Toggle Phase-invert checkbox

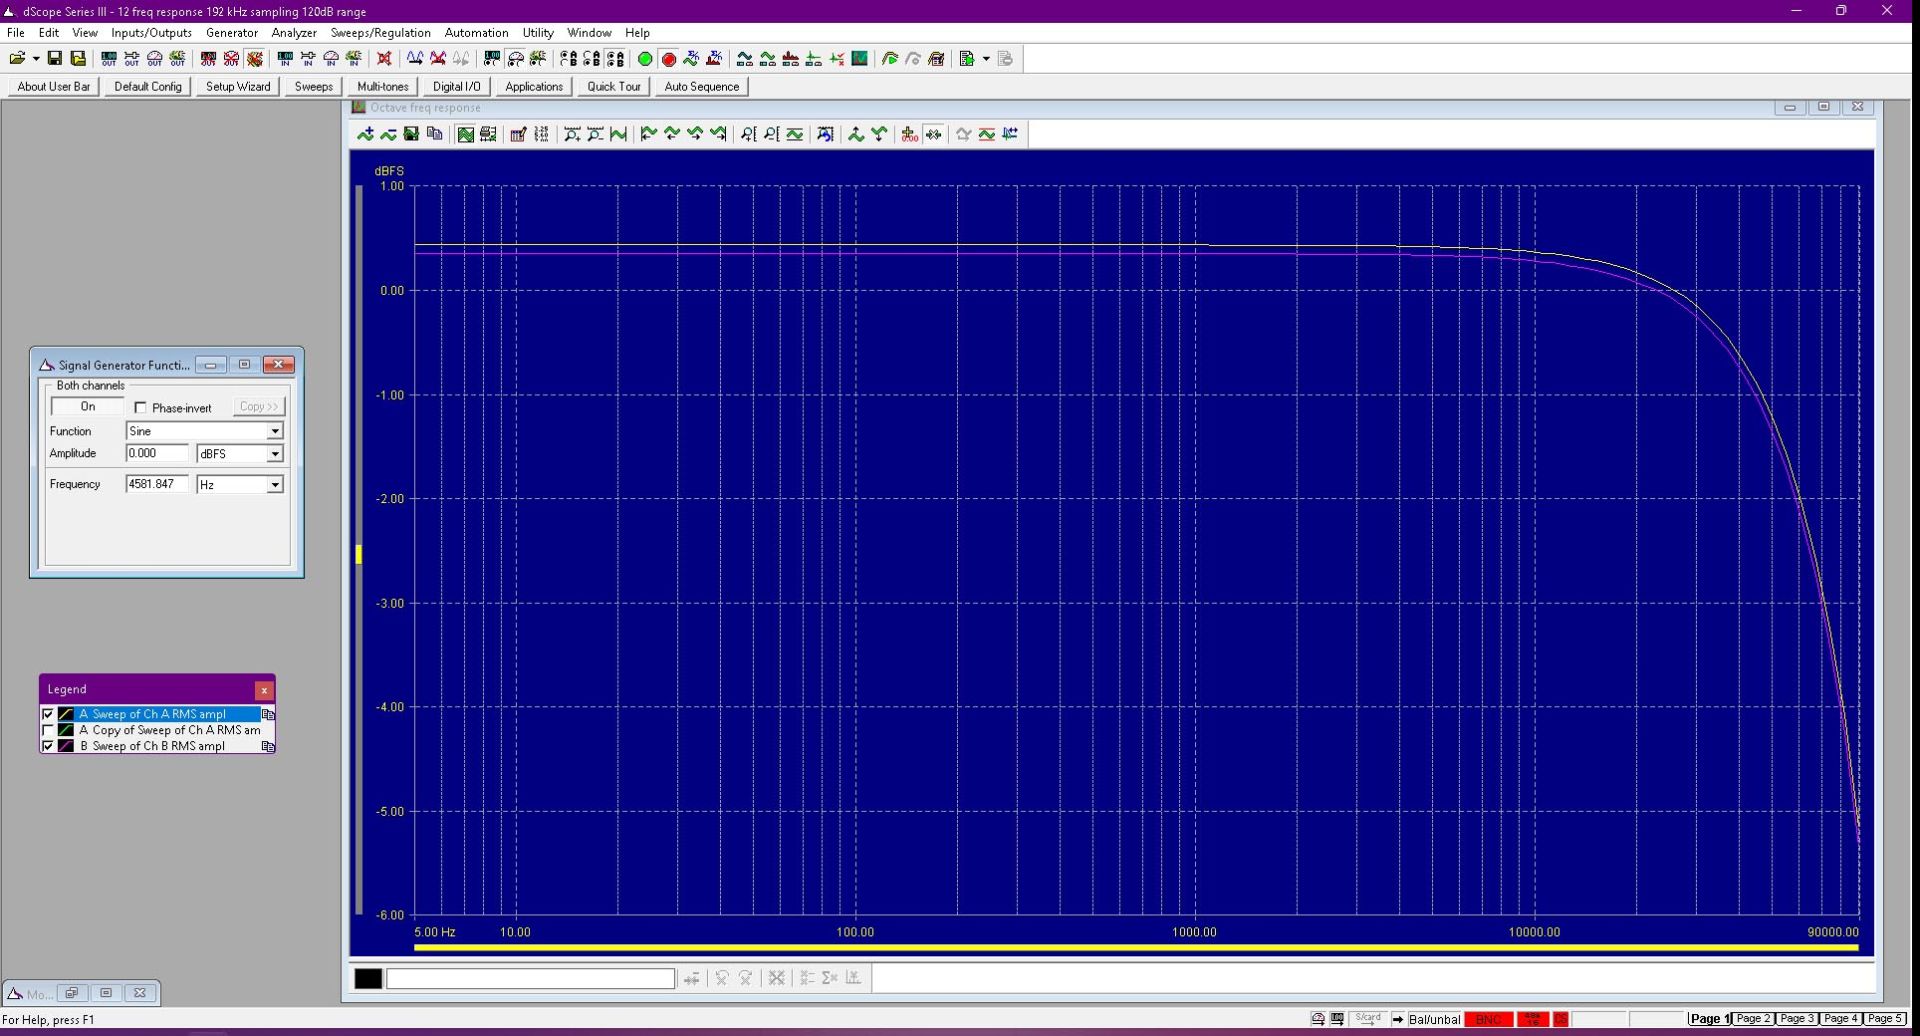[x=140, y=408]
